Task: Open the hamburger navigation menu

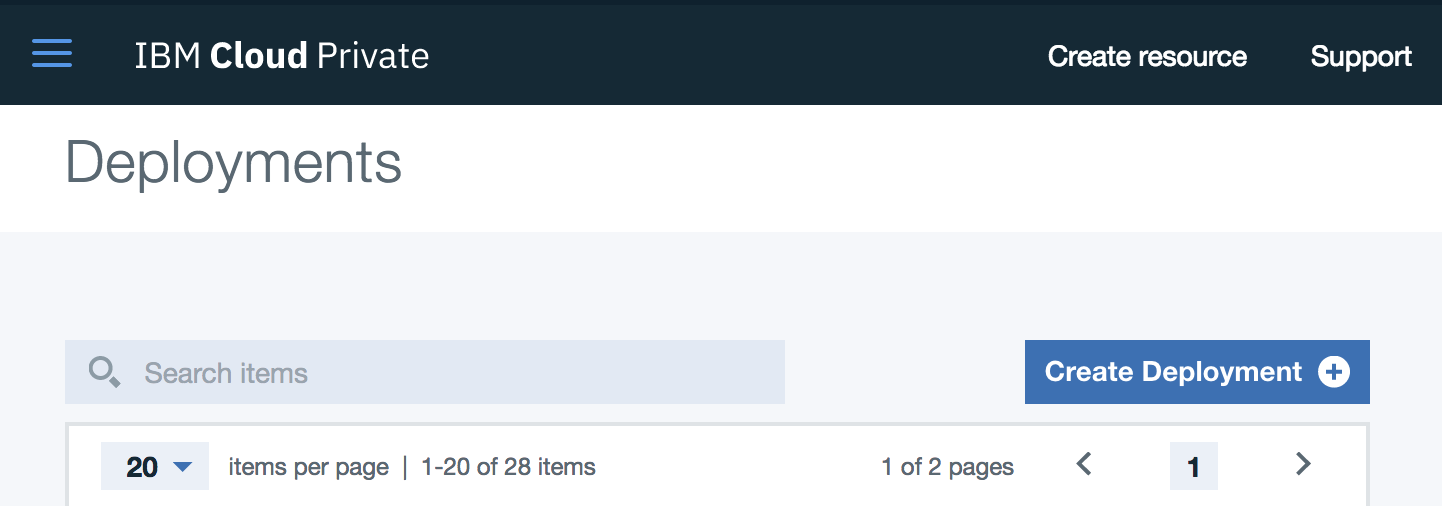Action: pos(52,53)
